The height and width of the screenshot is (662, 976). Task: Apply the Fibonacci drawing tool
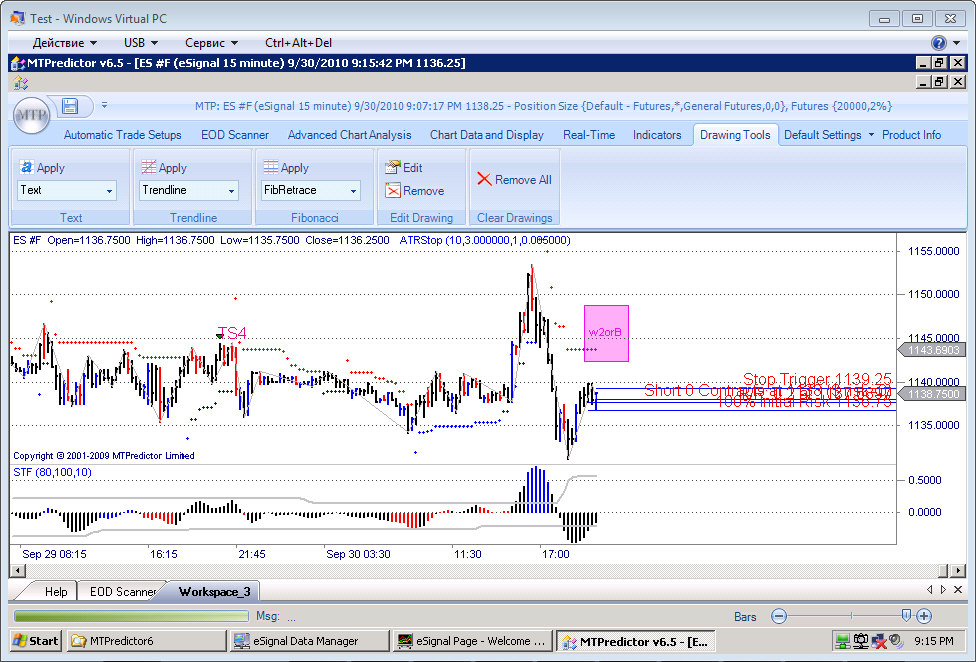[286, 168]
